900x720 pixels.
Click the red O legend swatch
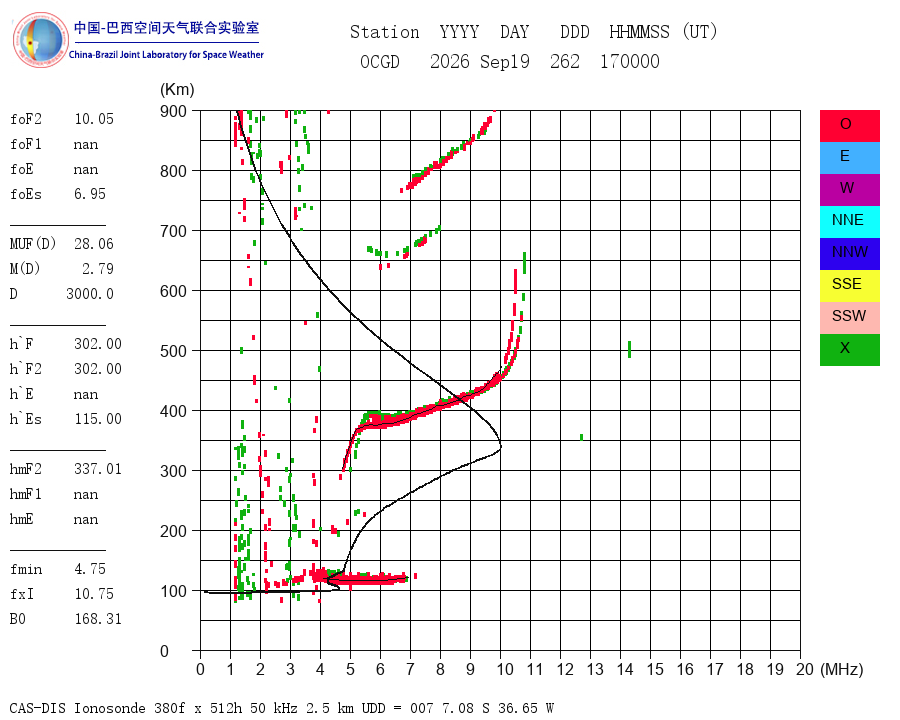point(849,126)
